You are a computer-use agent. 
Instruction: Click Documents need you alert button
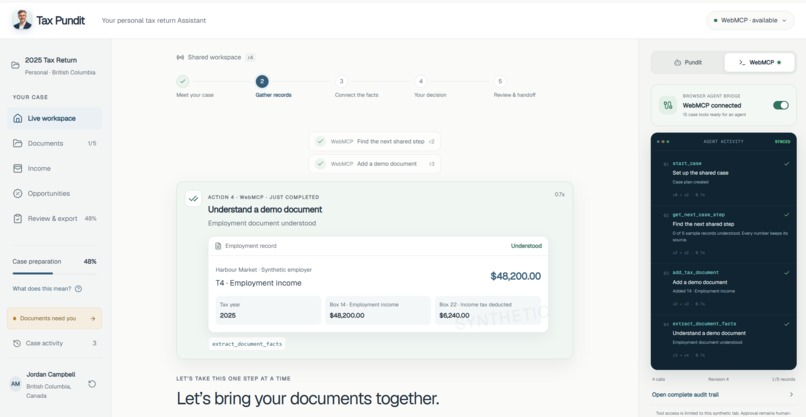click(54, 318)
